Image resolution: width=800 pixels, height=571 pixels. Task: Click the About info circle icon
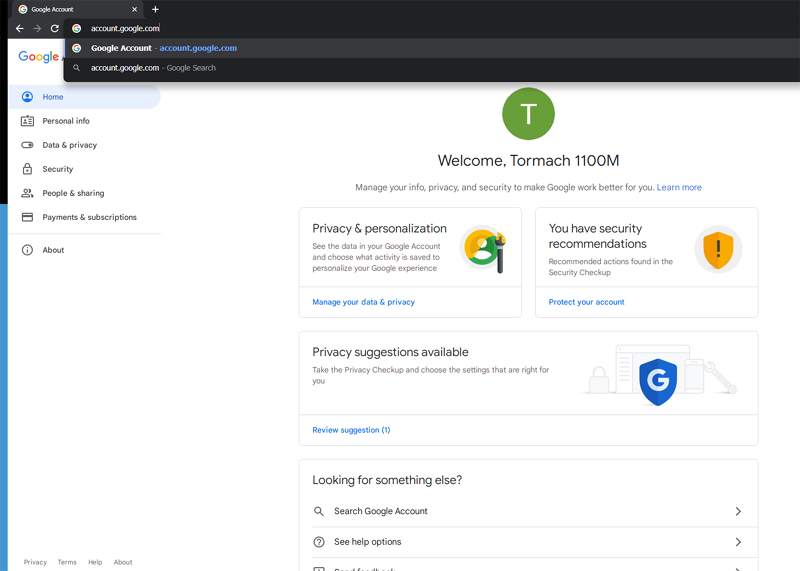click(x=27, y=250)
